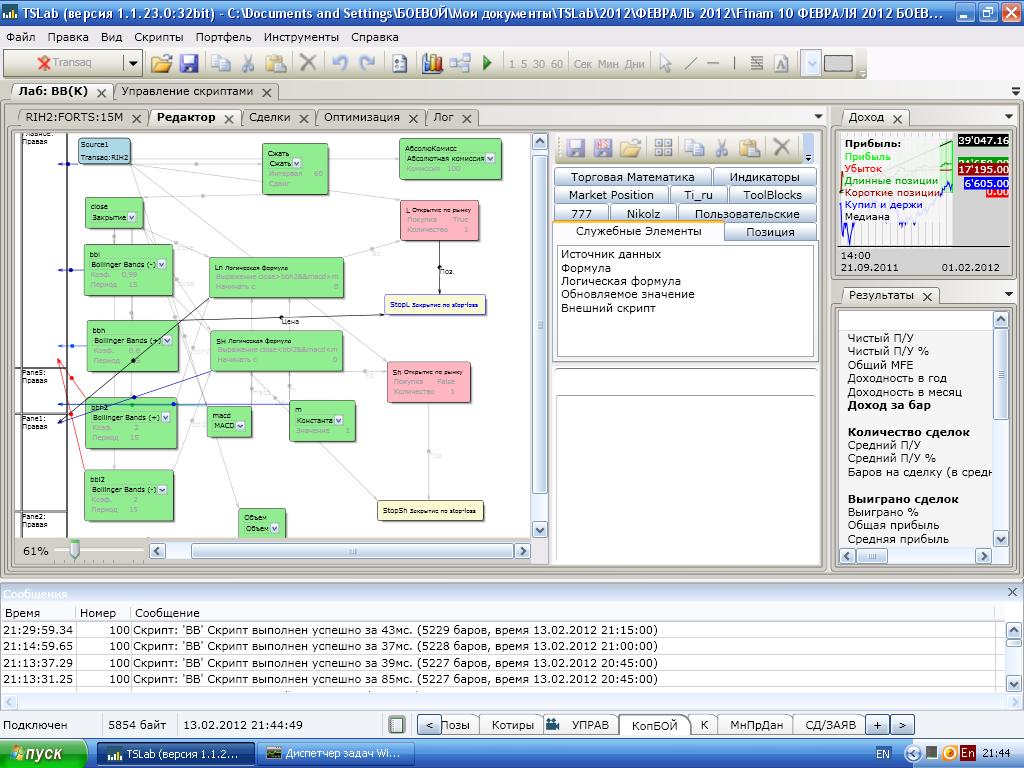This screenshot has width=1024, height=768.
Task: Click the Котиры workspace button
Action: tap(512, 725)
